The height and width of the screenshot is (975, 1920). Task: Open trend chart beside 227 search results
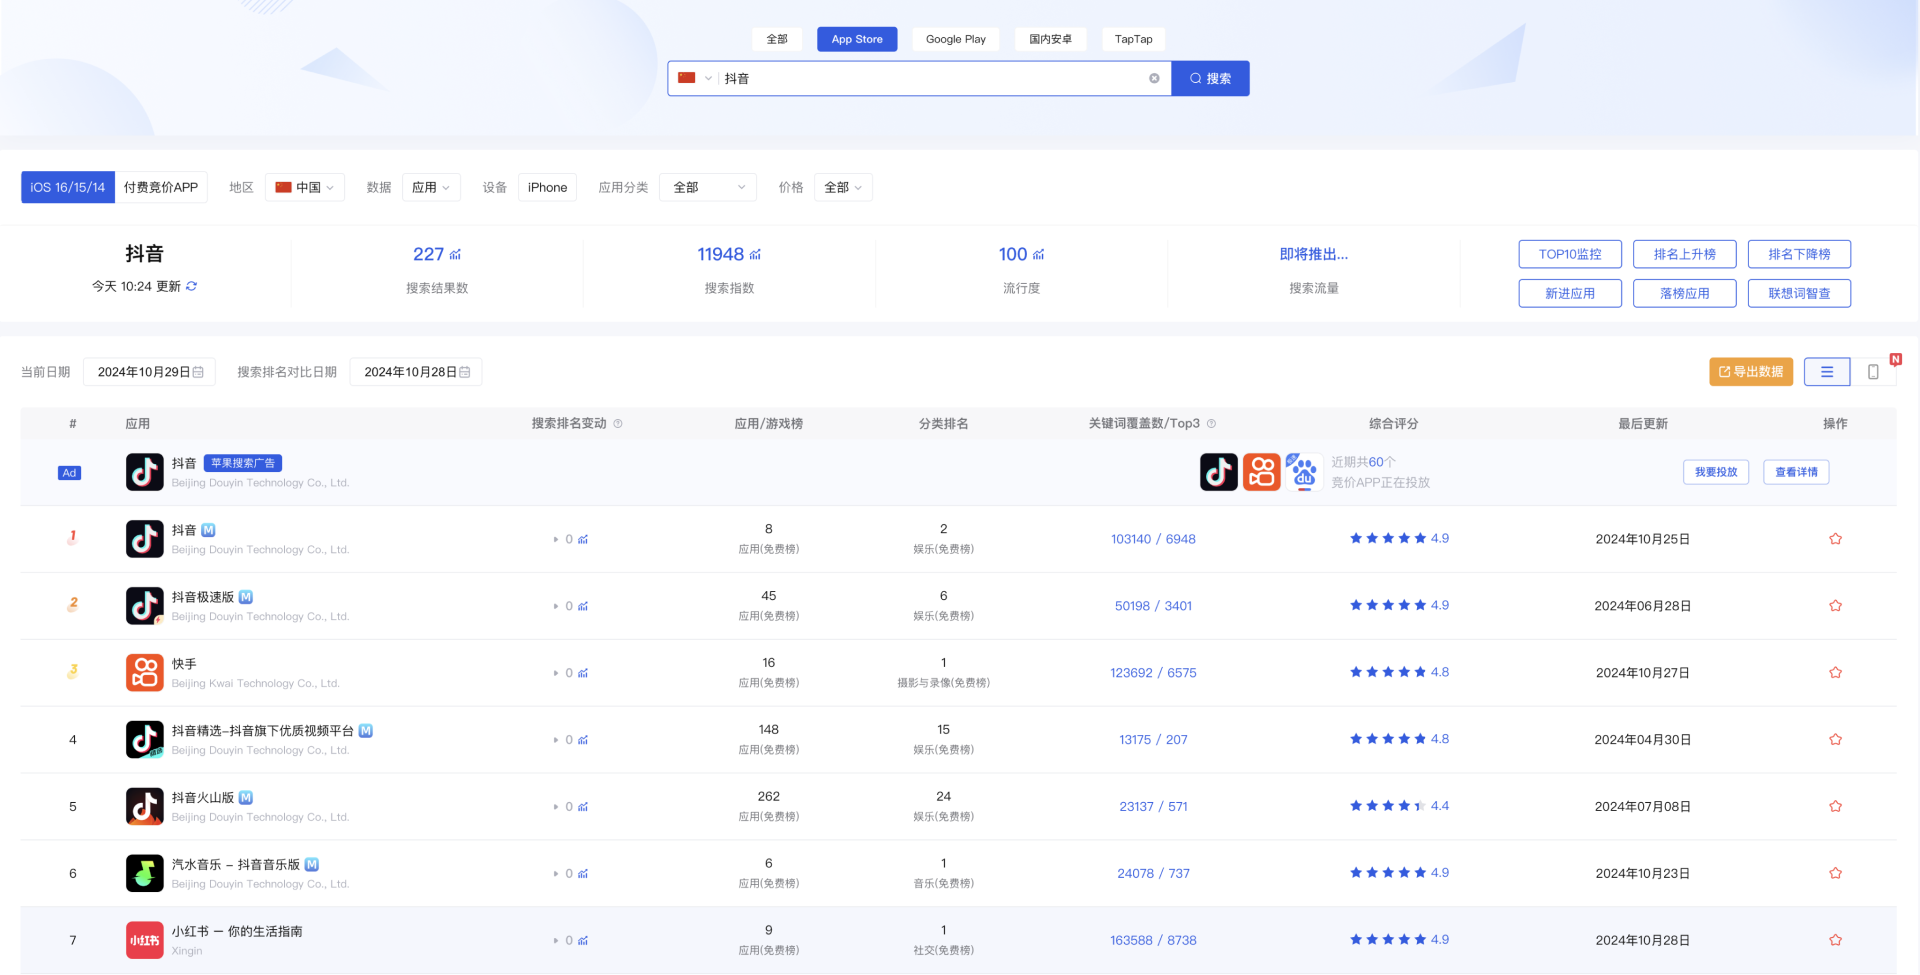[455, 255]
